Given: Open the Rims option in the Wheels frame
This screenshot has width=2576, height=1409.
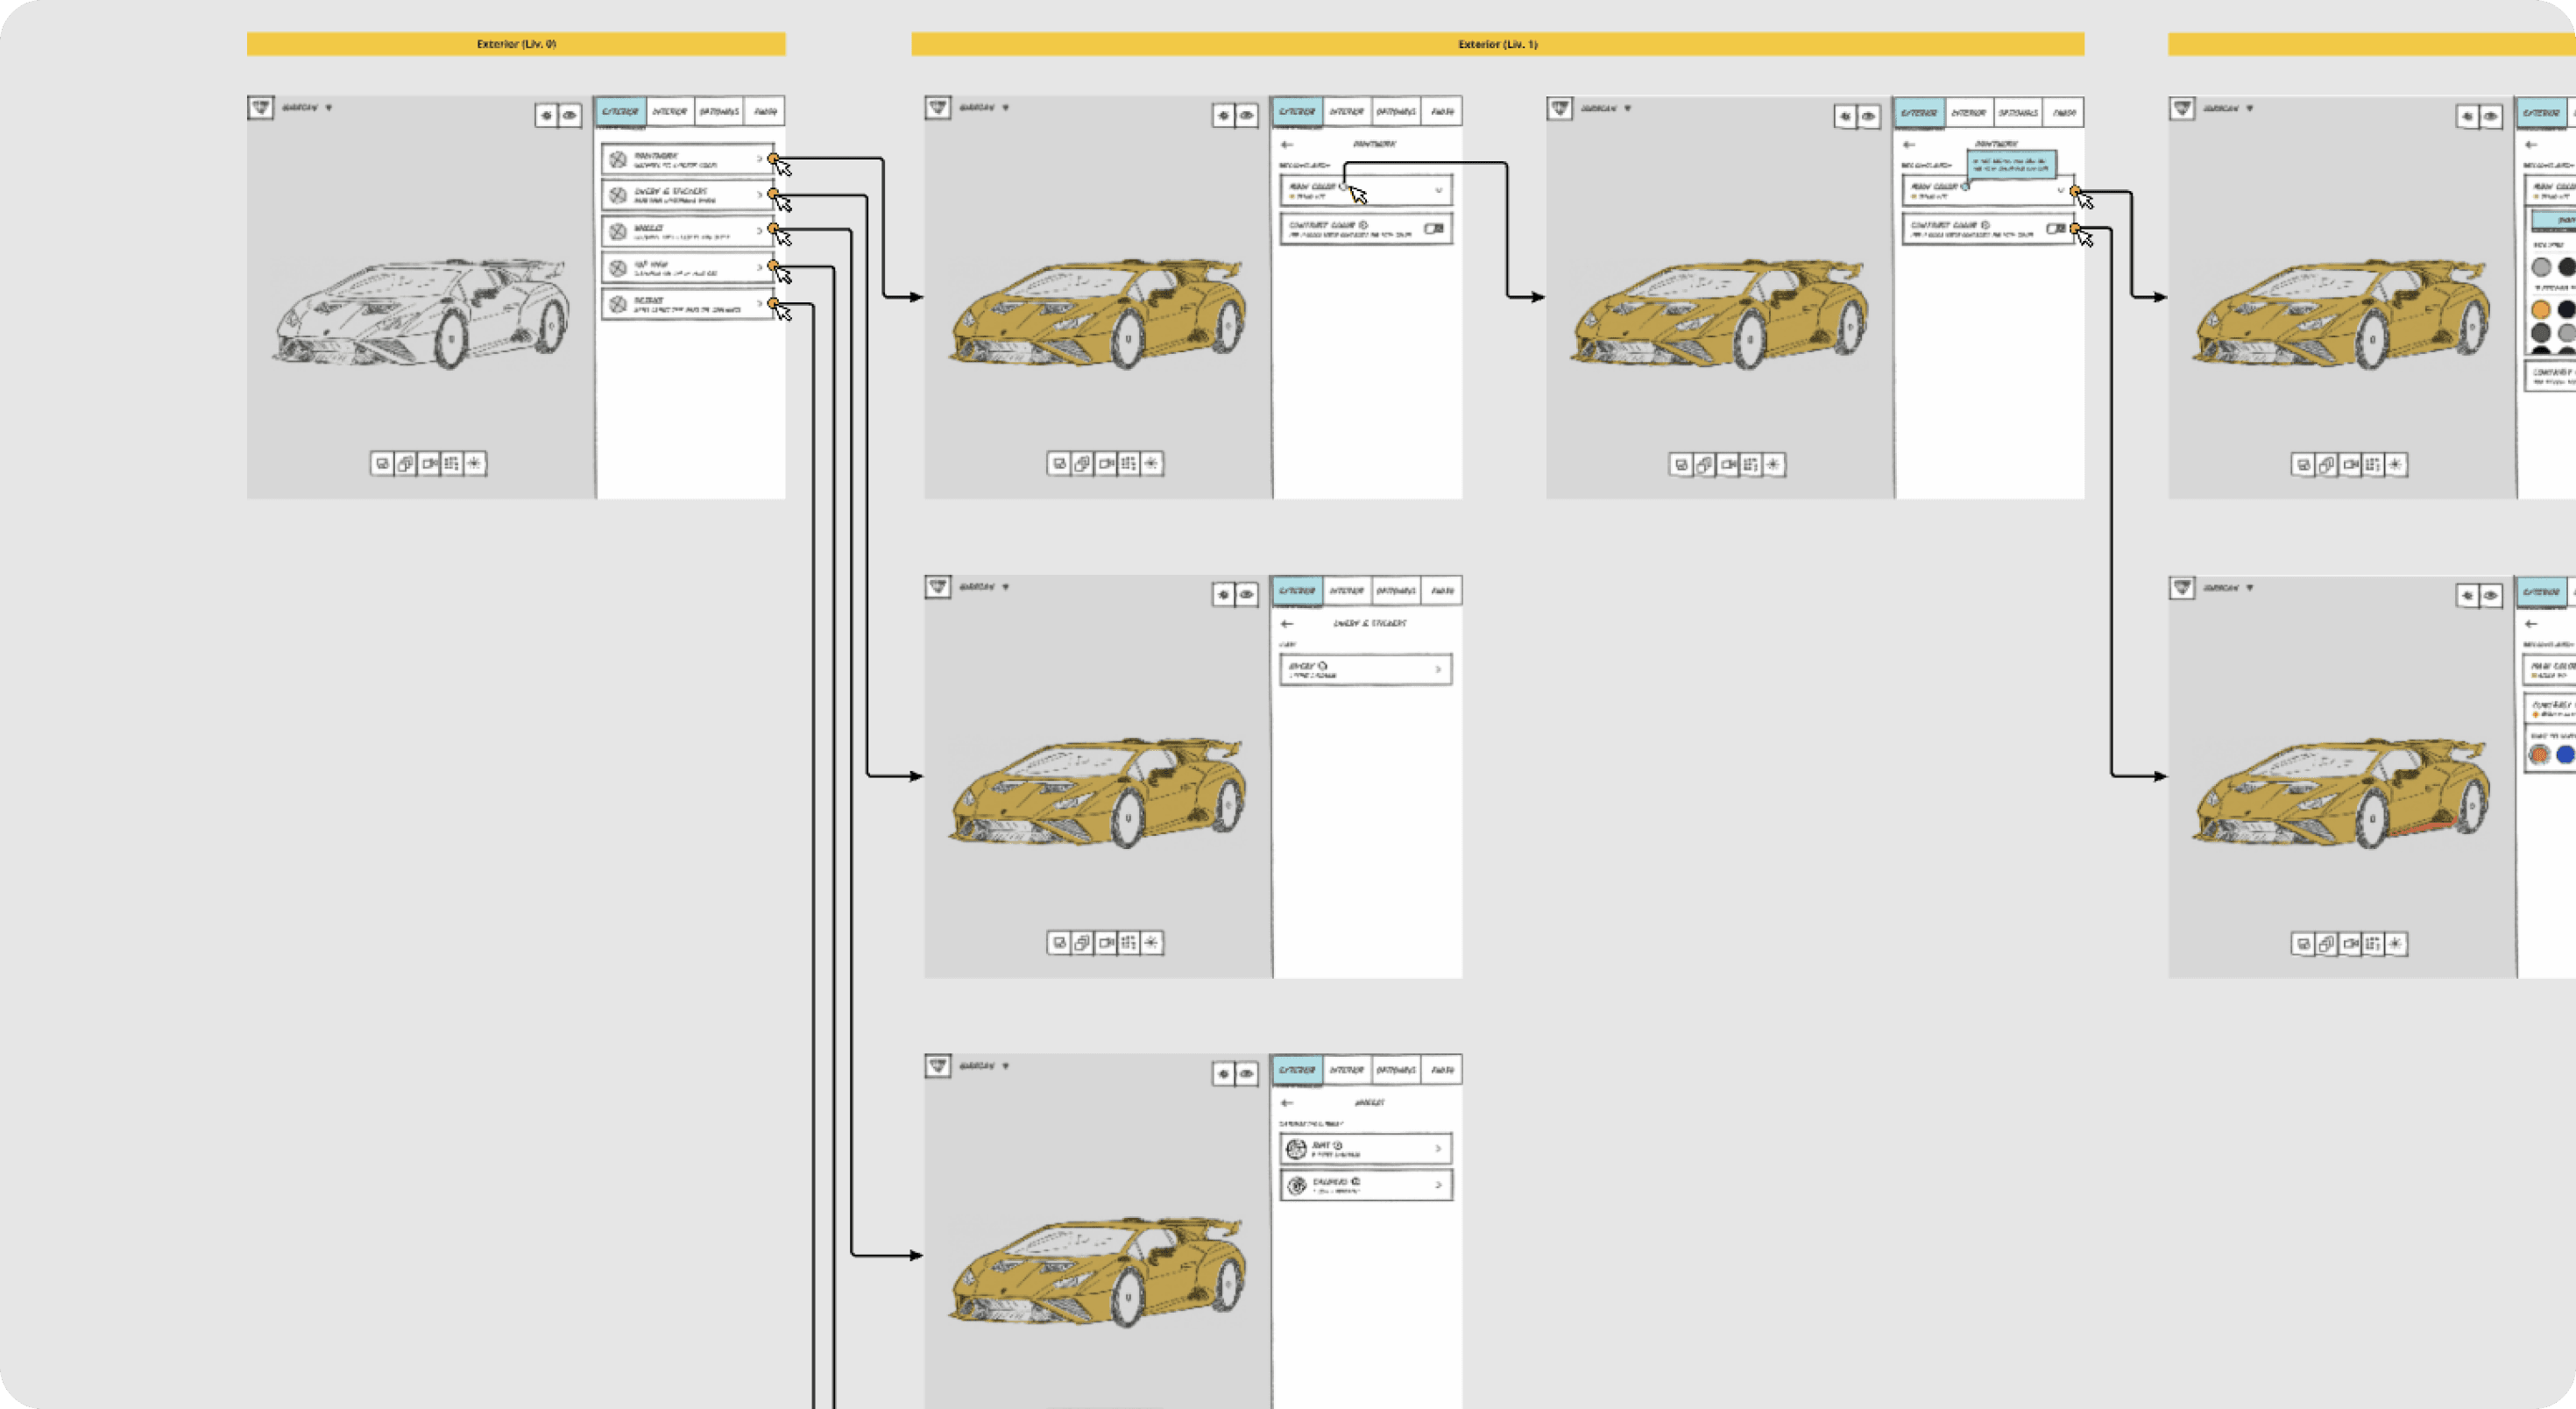Looking at the screenshot, I should (x=1365, y=1149).
